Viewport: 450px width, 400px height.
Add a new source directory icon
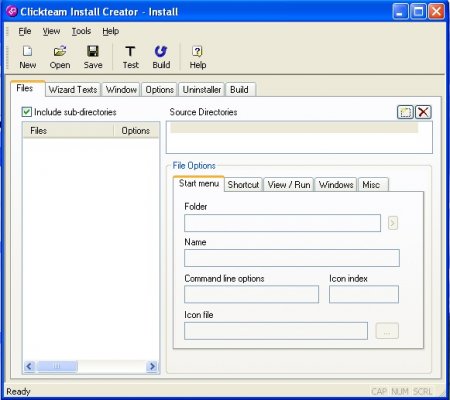pos(405,112)
